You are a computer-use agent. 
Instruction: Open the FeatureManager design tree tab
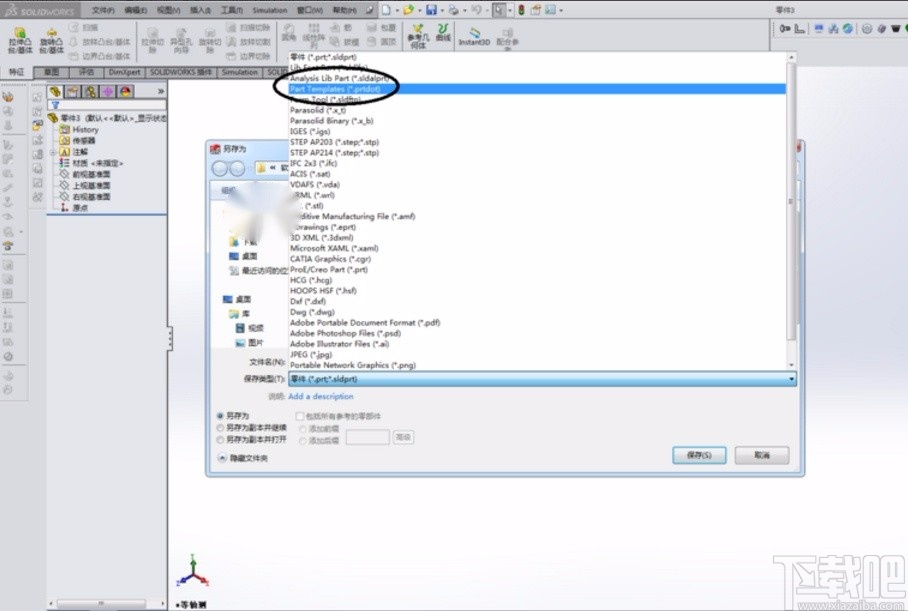55,92
